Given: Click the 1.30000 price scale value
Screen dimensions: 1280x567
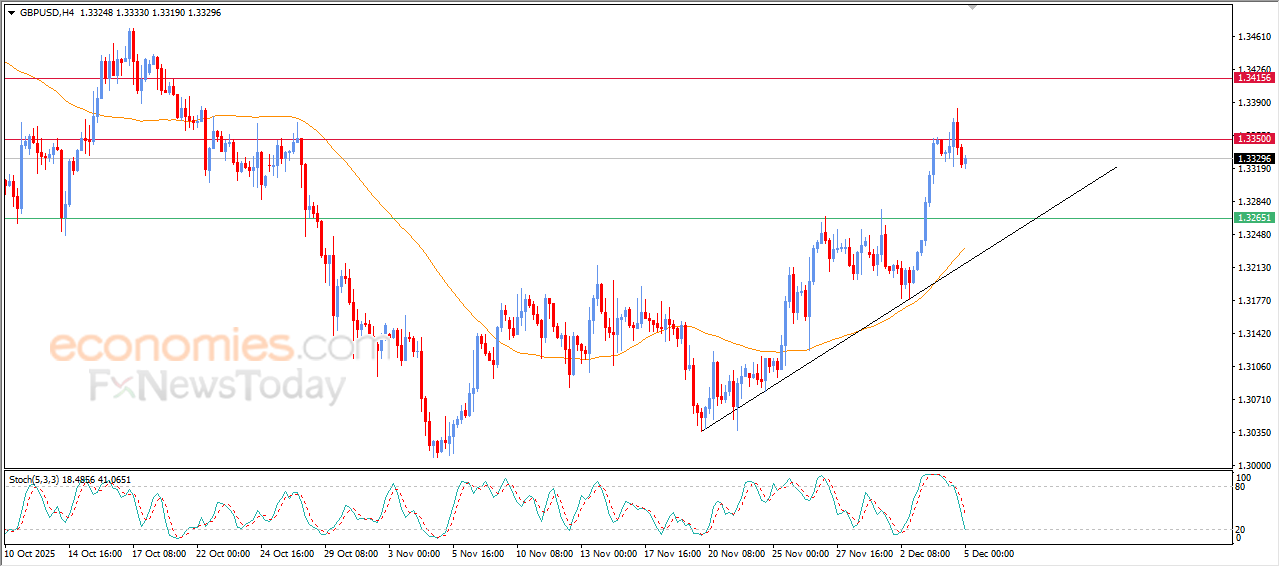Looking at the screenshot, I should click(1253, 465).
